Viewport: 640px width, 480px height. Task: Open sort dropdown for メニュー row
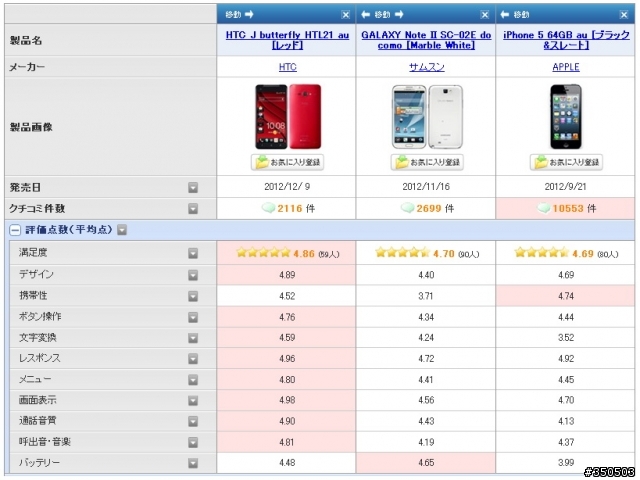pyautogui.click(x=193, y=380)
